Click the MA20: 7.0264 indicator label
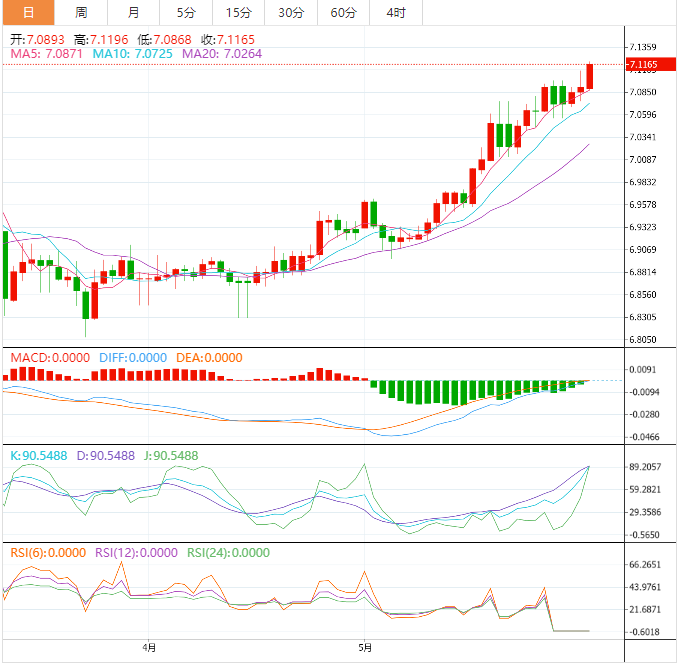Image resolution: width=679 pixels, height=671 pixels. coord(222,52)
